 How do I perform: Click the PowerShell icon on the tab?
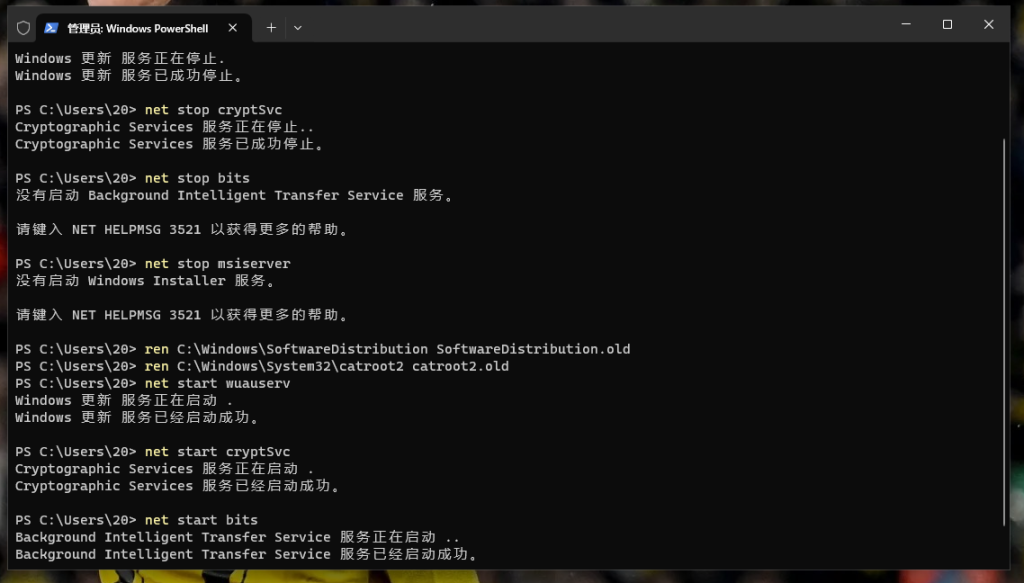tap(51, 28)
